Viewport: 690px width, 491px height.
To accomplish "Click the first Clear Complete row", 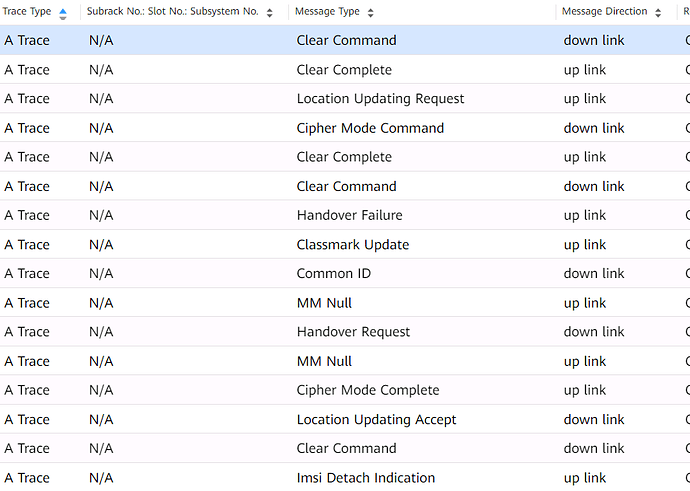I will coord(345,70).
